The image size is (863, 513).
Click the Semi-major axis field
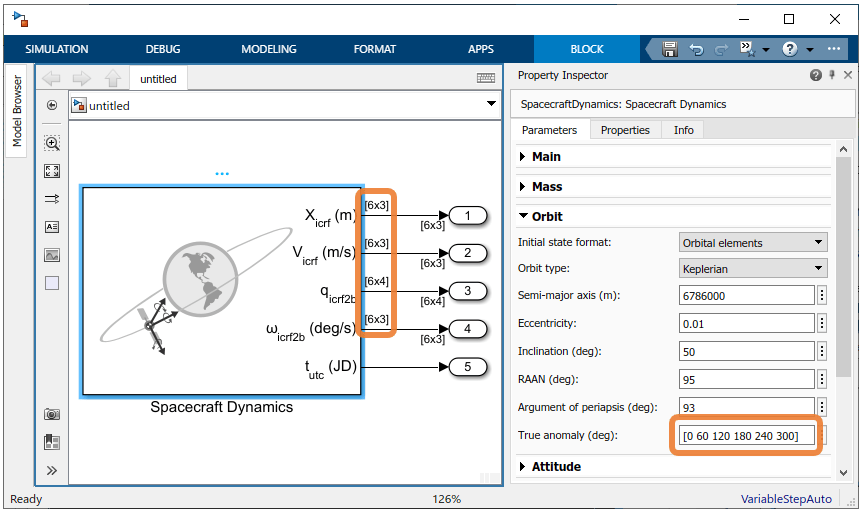point(746,296)
